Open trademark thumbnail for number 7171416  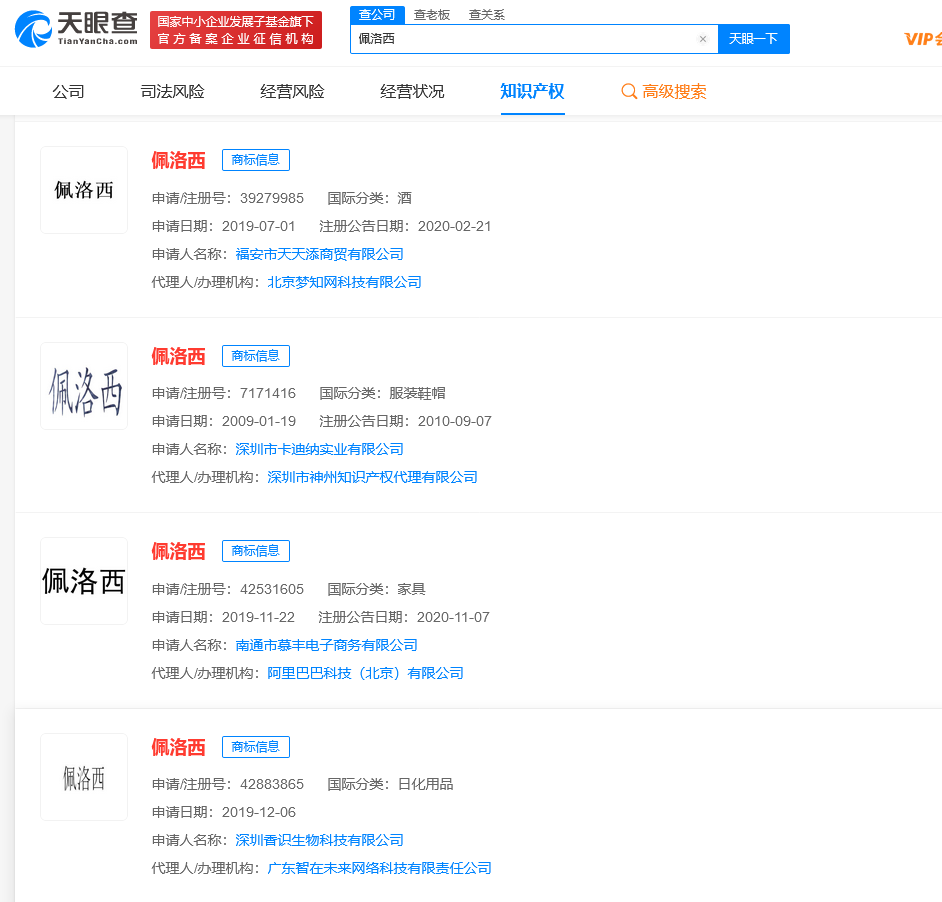[x=84, y=386]
